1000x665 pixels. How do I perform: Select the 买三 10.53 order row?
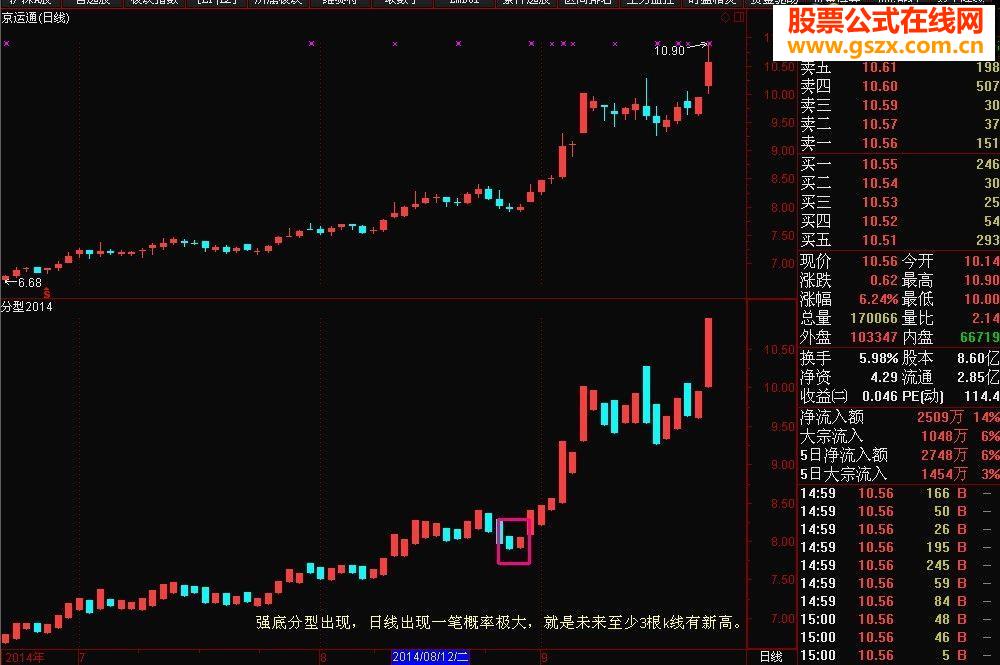pos(899,202)
